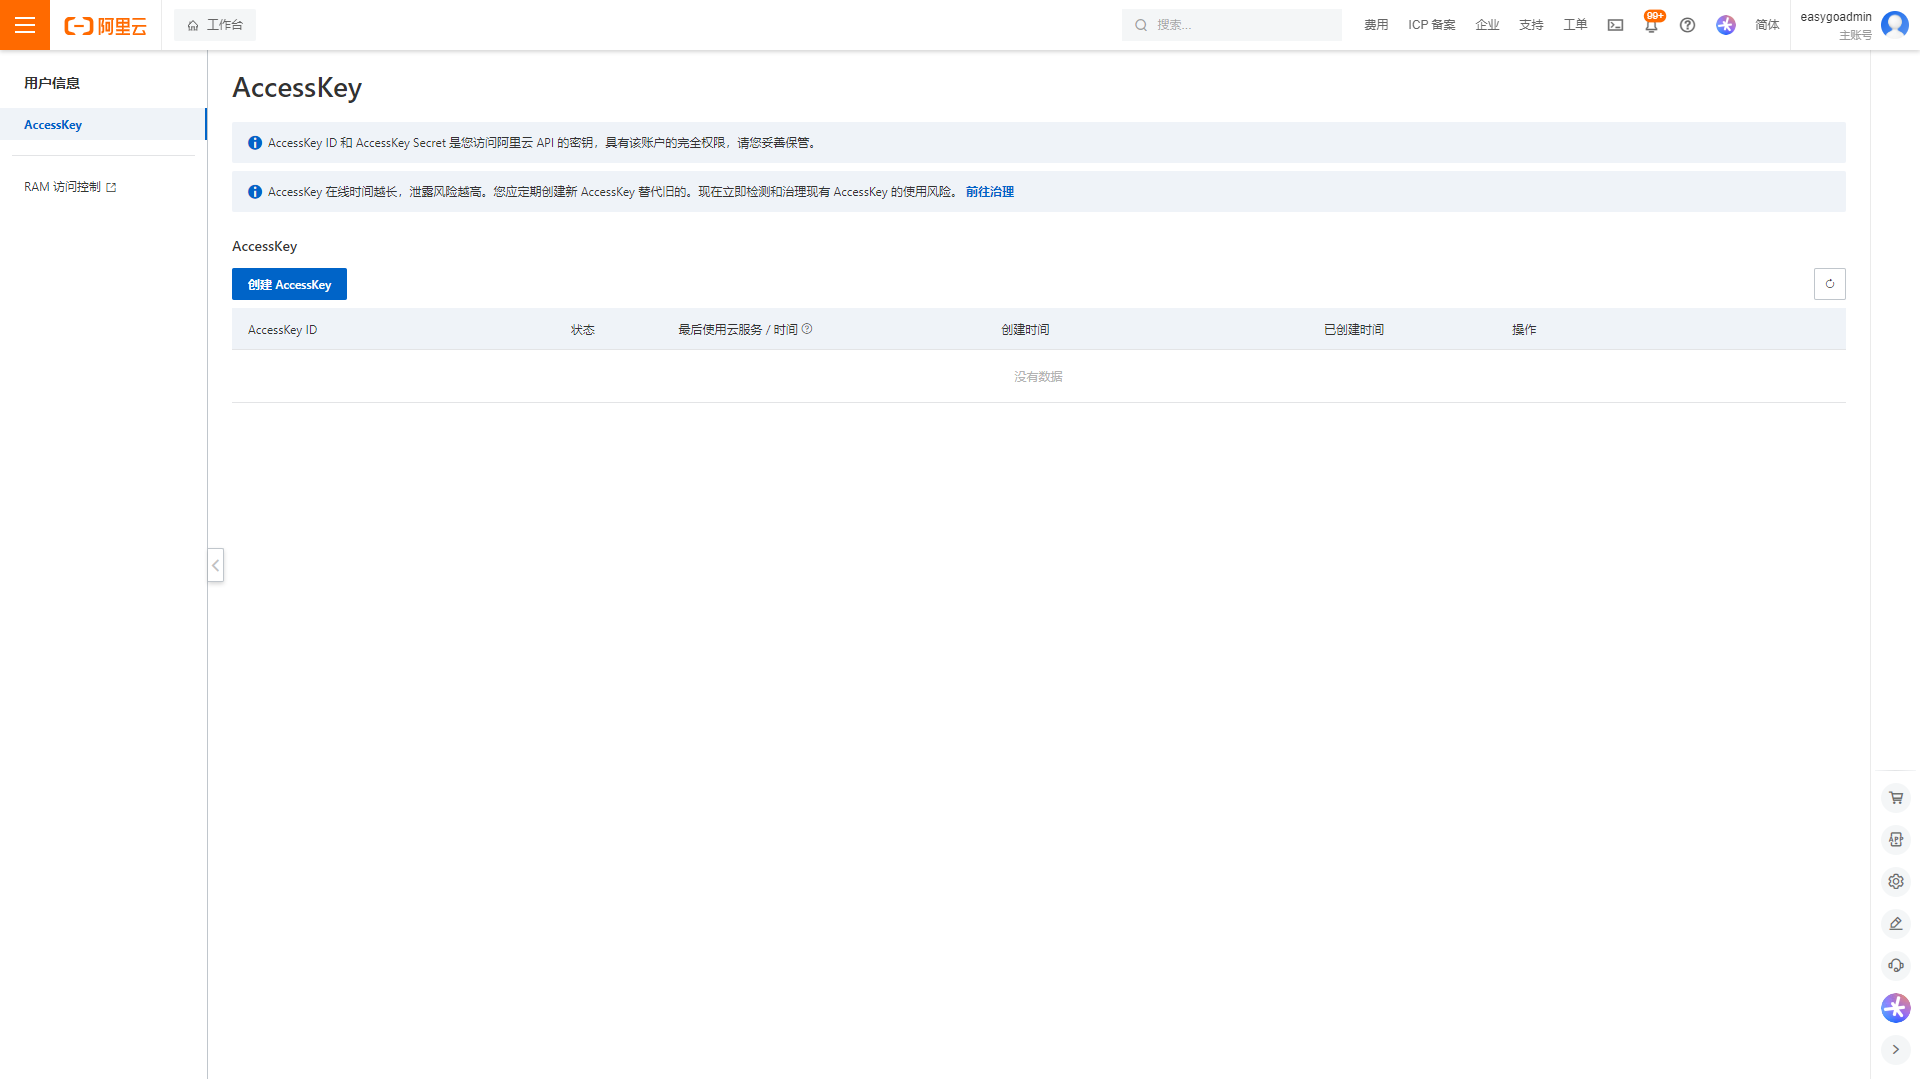
Task: Expand the right floating toolbar arrow
Action: (x=1895, y=1050)
